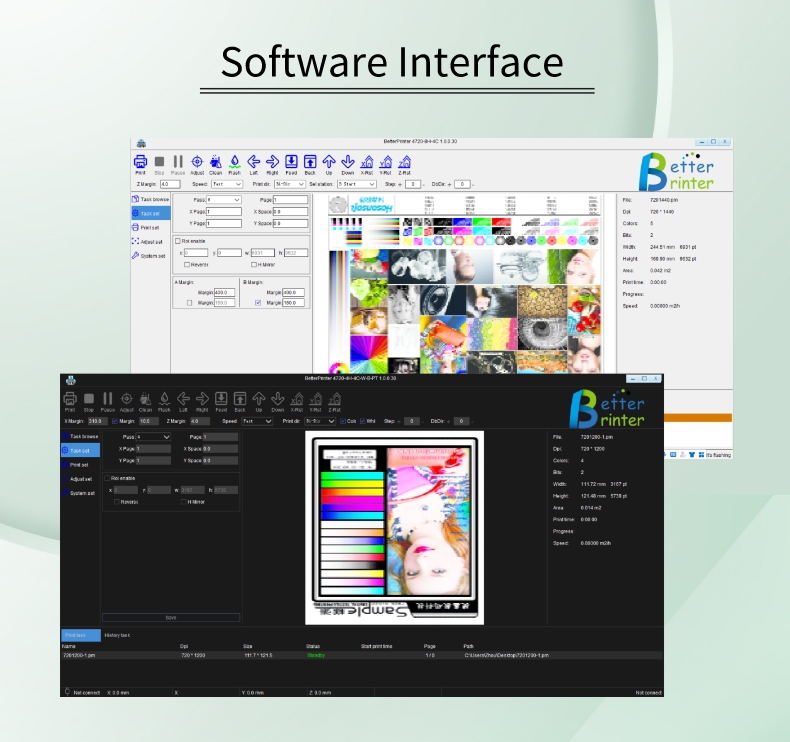The width and height of the screenshot is (790, 742).
Task: Open the Speed dropdown in the dark window
Action: (257, 421)
